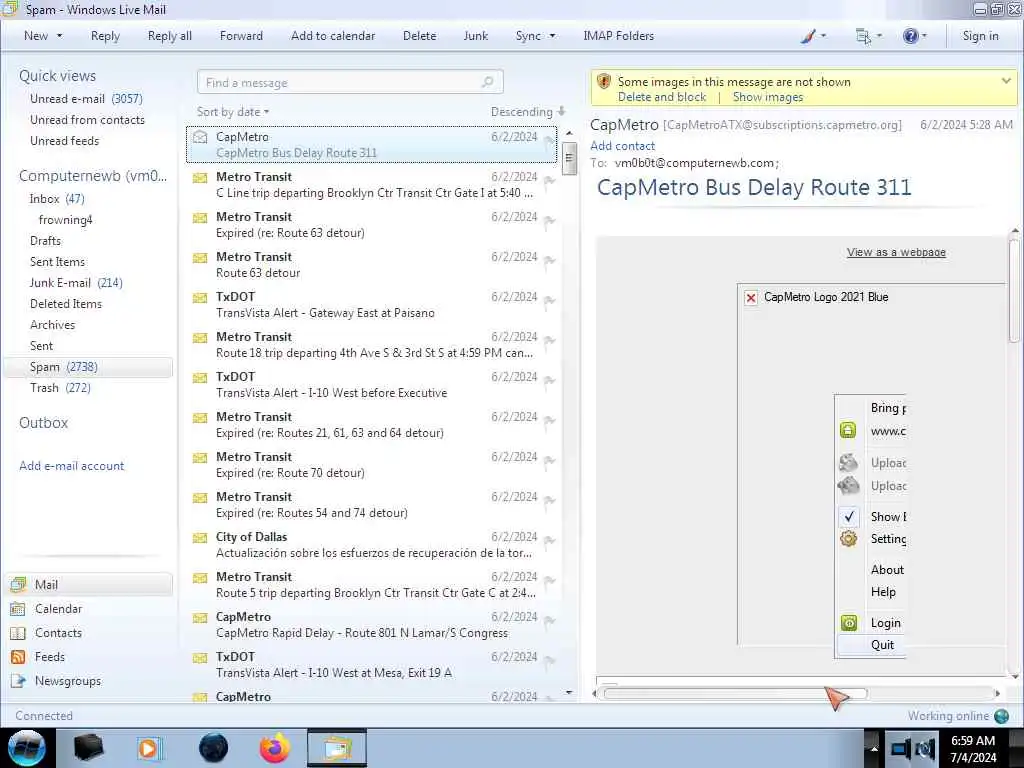This screenshot has height=768, width=1024.
Task: Toggle flag on Route 18 trip message
Action: click(550, 341)
